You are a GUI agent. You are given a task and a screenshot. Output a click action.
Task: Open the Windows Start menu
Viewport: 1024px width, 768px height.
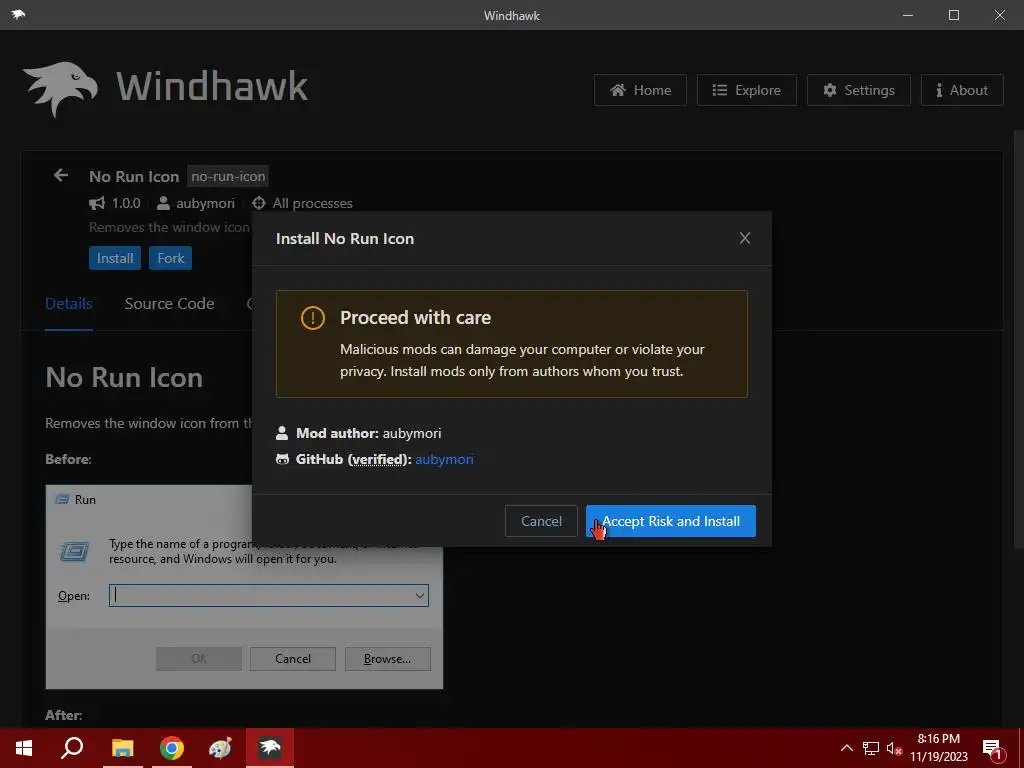click(x=24, y=748)
